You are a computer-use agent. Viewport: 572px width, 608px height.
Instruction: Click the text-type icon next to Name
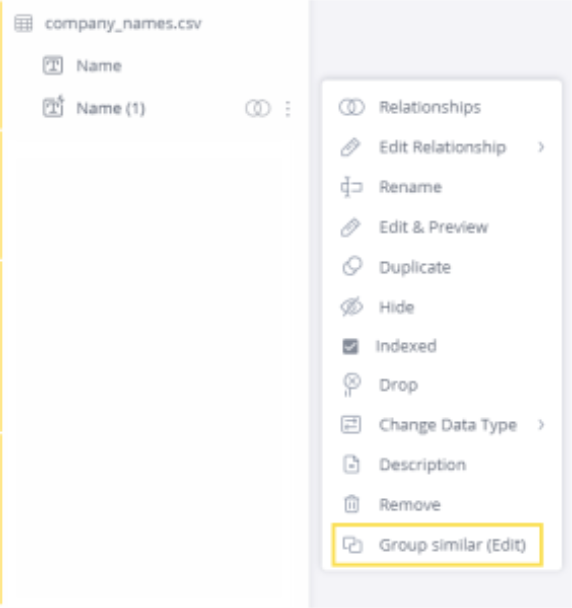[52, 65]
